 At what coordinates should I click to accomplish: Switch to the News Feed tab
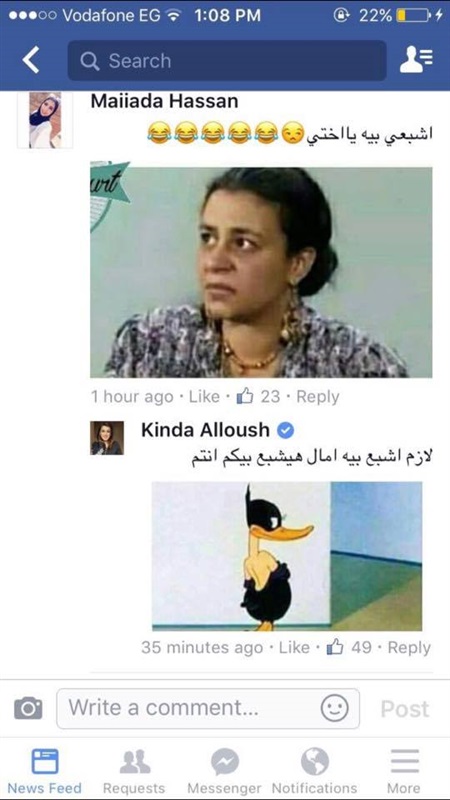pyautogui.click(x=44, y=771)
